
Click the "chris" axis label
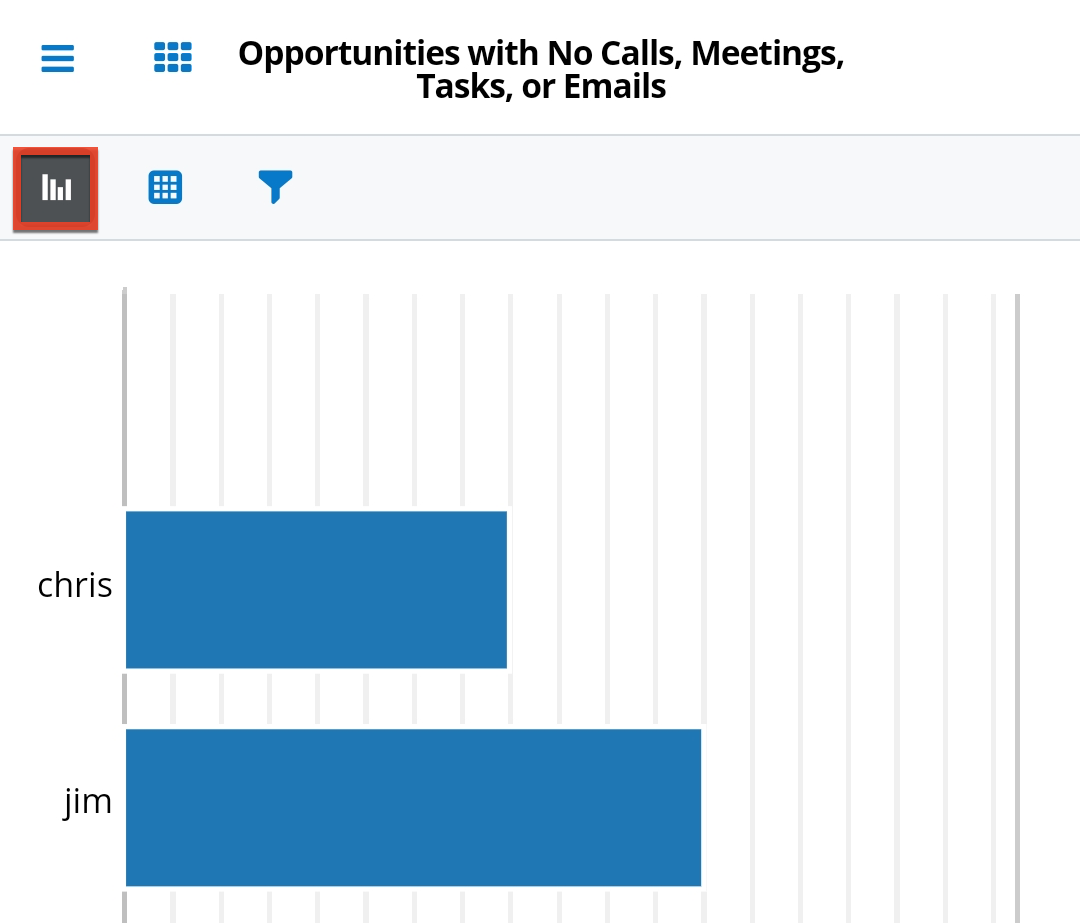point(75,585)
